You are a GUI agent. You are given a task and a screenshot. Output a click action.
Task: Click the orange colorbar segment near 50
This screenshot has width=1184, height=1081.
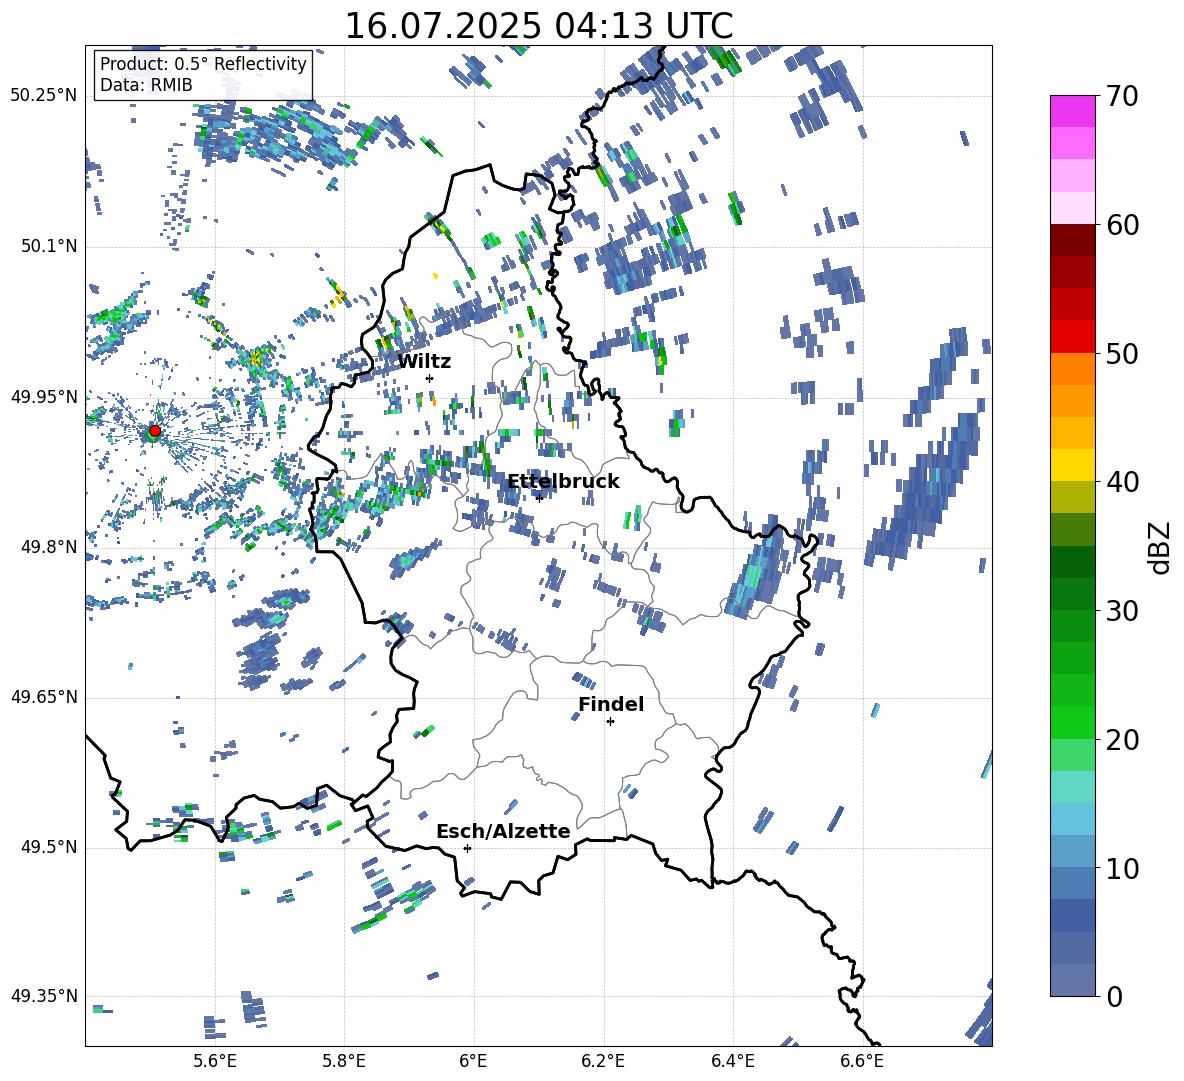point(1072,369)
